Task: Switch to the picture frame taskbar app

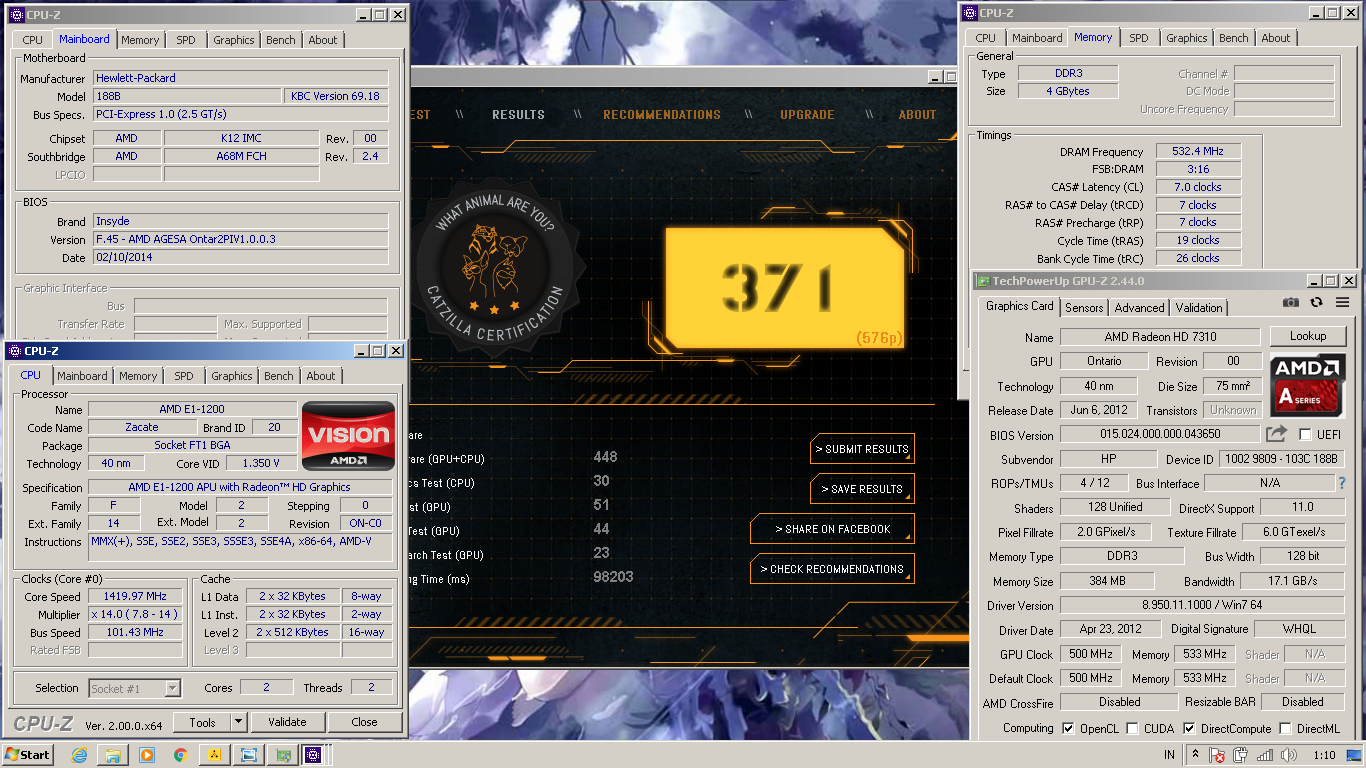Action: [249, 755]
